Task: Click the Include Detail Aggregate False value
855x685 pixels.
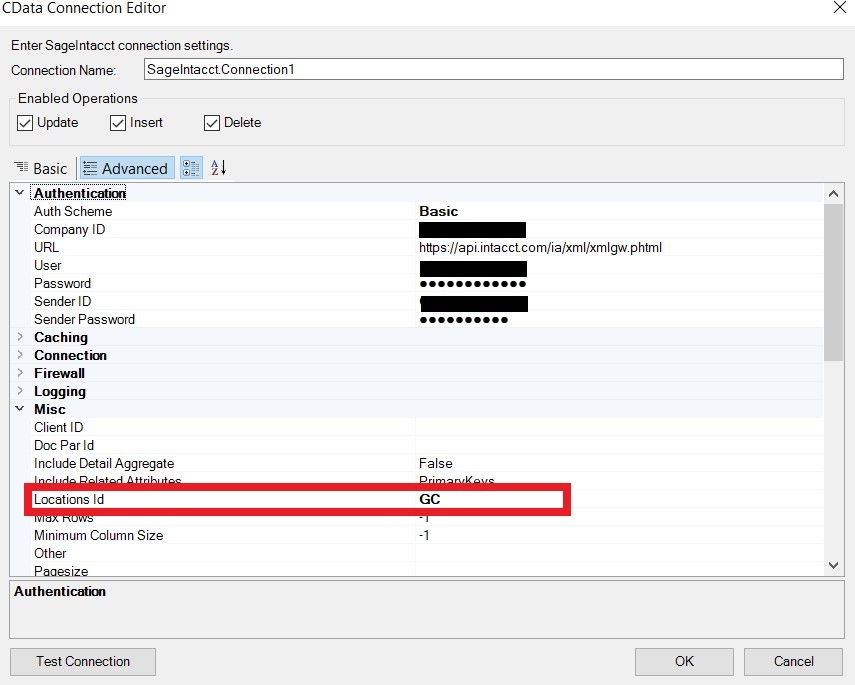Action: (x=436, y=463)
